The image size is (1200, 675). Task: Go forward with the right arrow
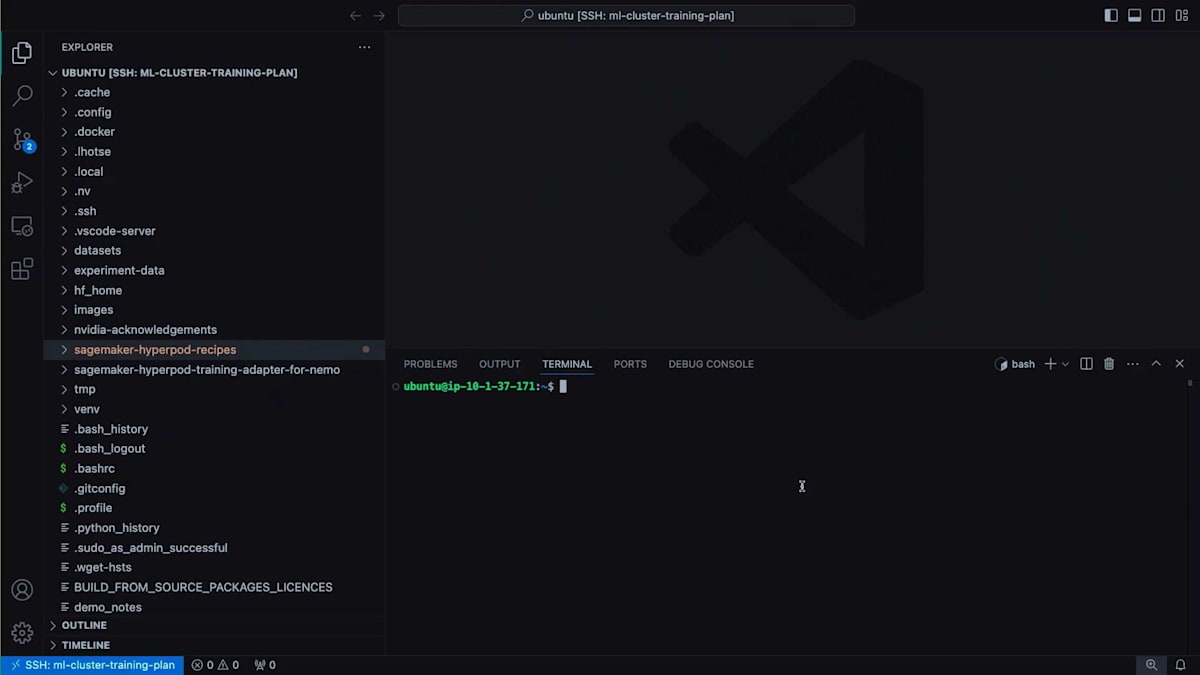379,15
